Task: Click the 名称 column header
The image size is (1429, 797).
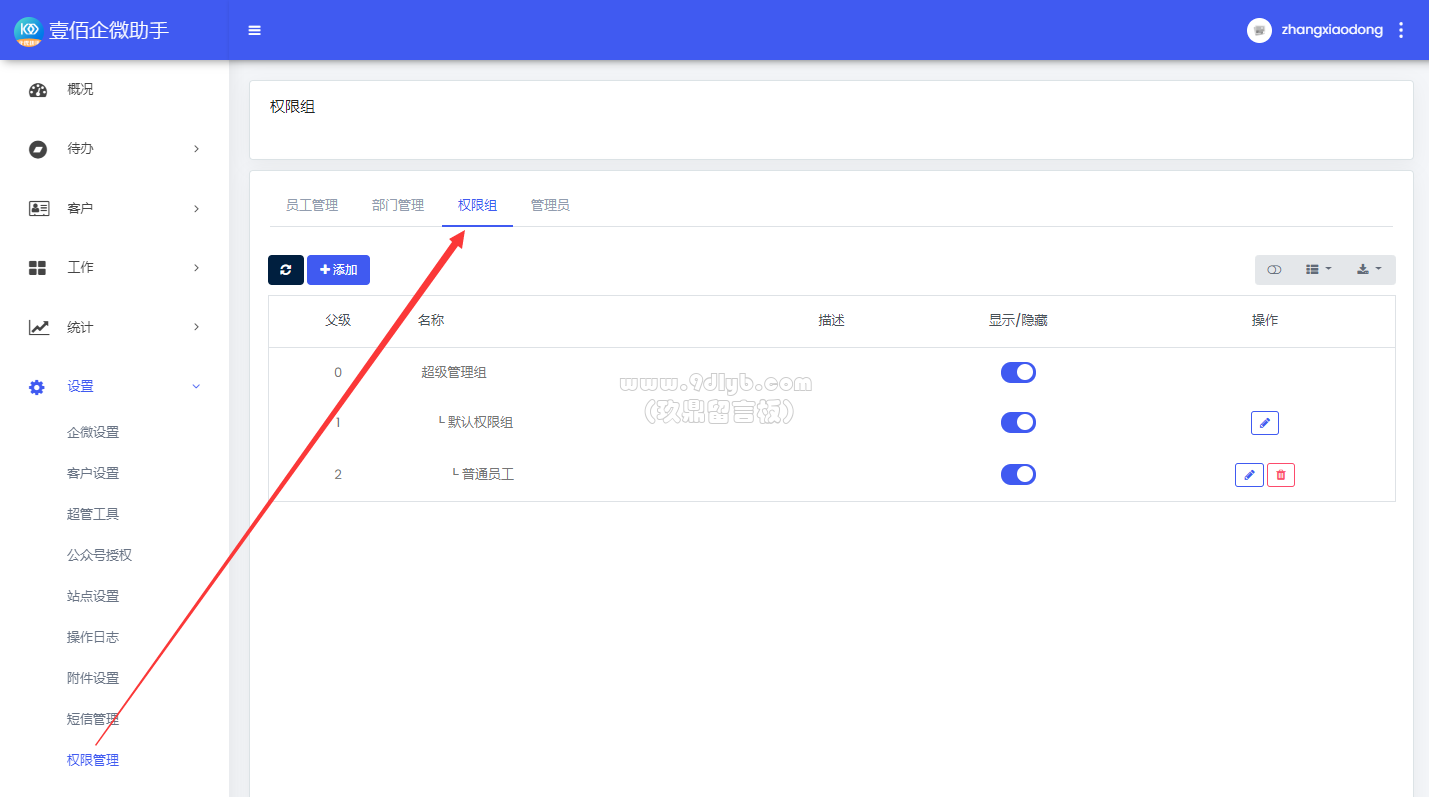Action: [431, 321]
